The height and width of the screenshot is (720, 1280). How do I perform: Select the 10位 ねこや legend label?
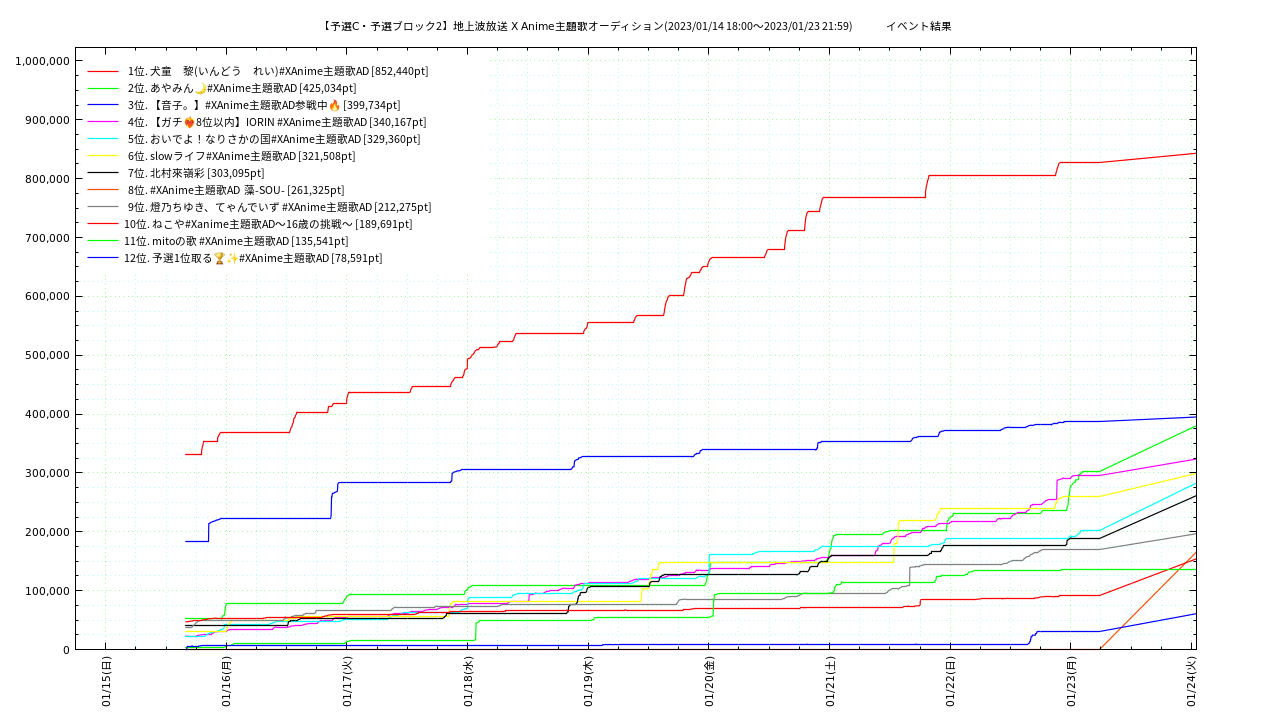[x=267, y=224]
